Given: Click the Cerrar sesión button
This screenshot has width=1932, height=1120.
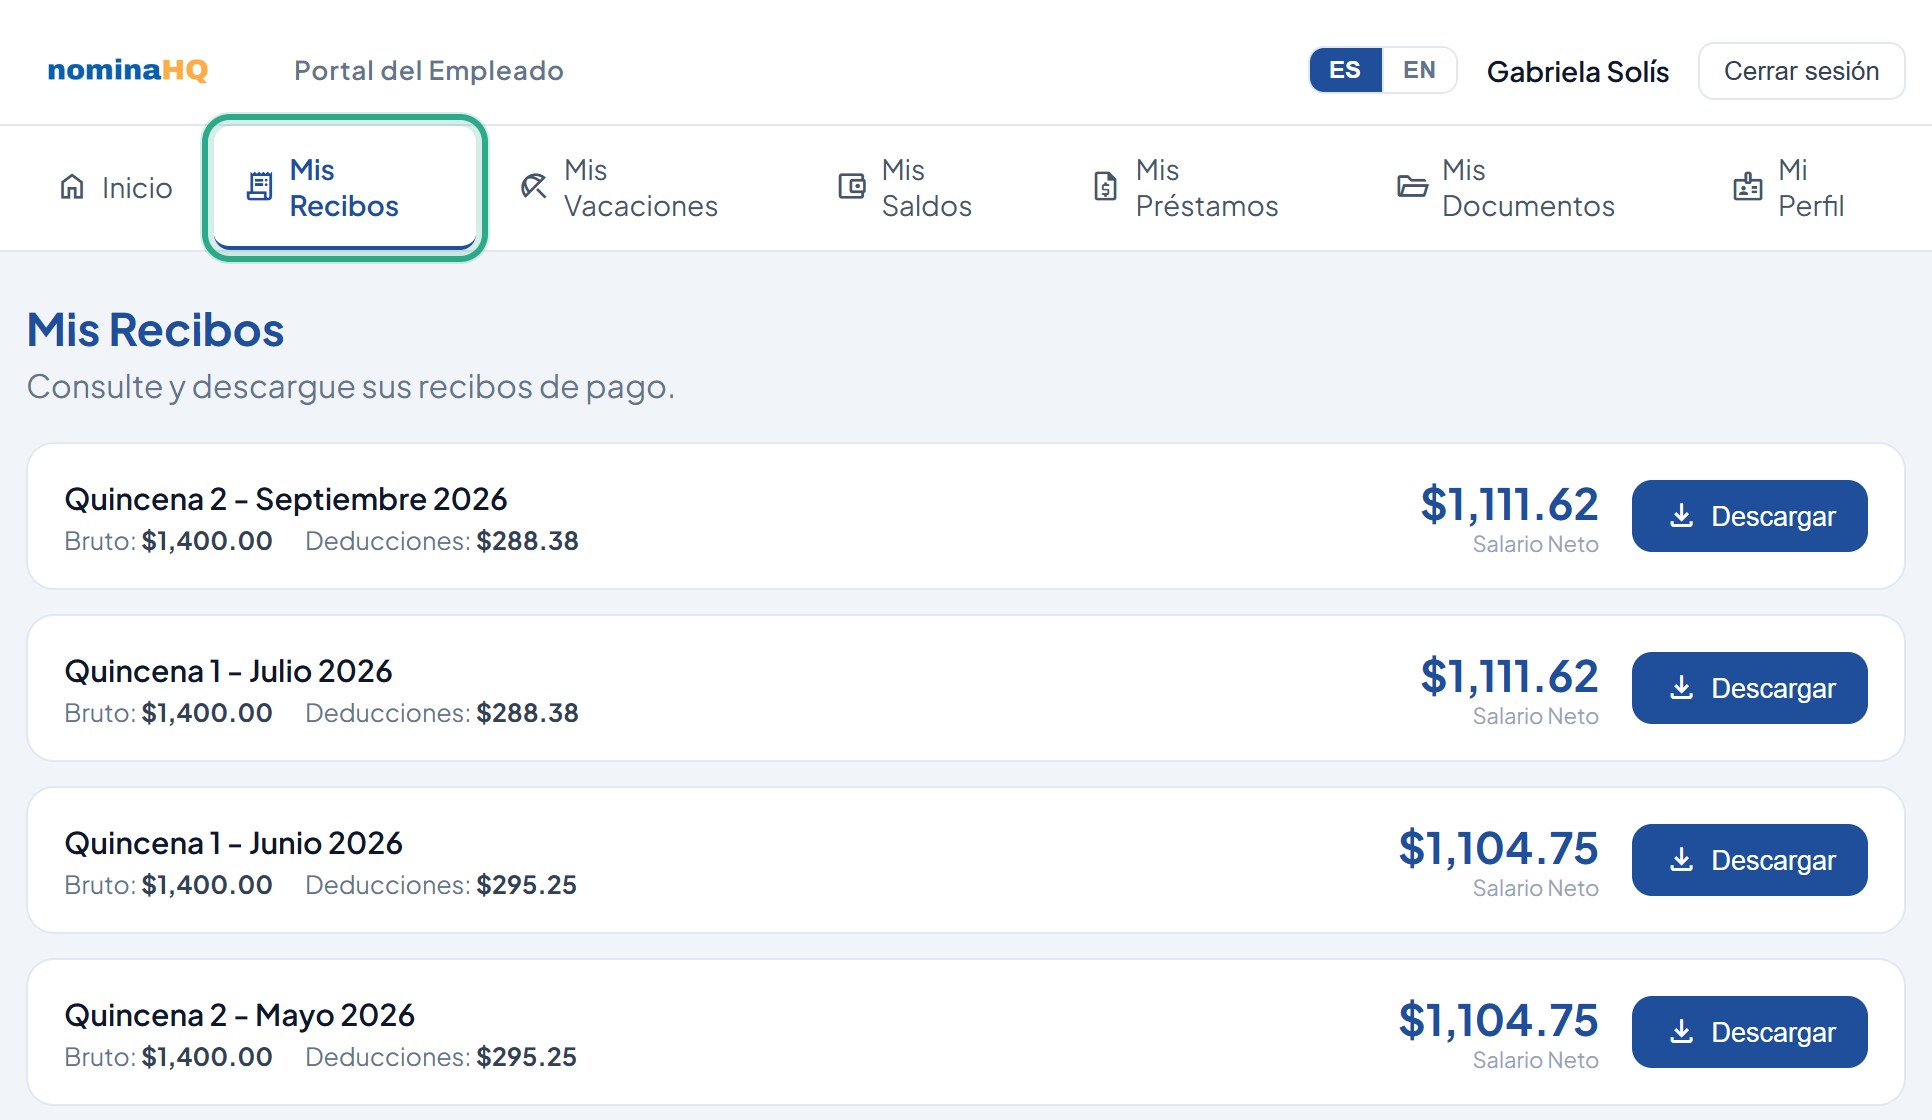Looking at the screenshot, I should pos(1802,71).
